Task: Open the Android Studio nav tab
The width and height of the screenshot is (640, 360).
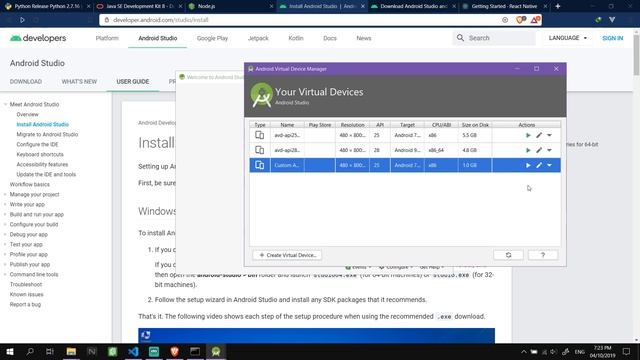Action: pyautogui.click(x=158, y=38)
